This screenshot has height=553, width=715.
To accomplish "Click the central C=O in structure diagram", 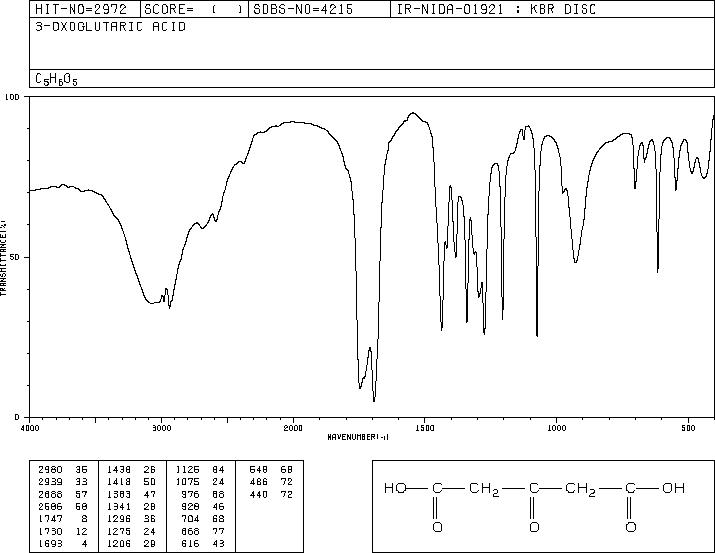I will click(x=534, y=507).
